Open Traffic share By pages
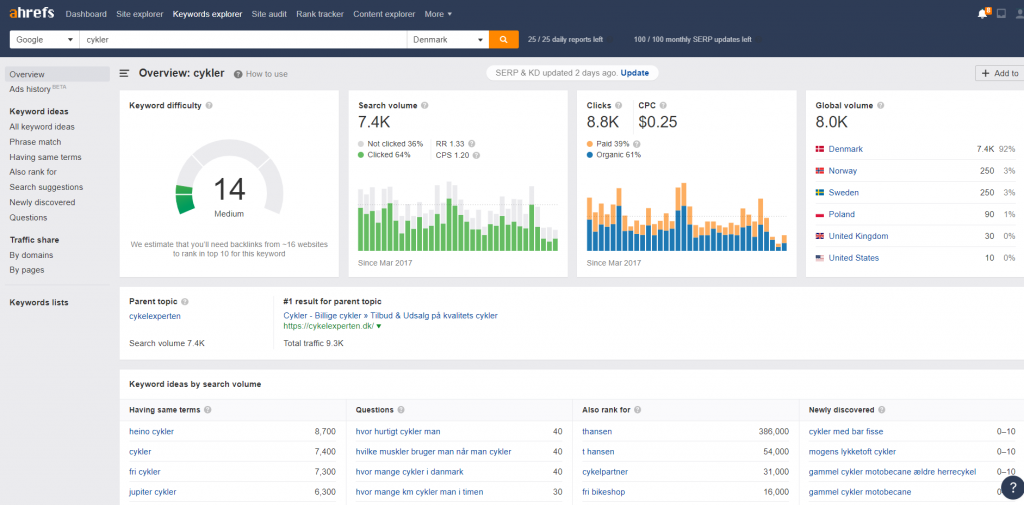The height and width of the screenshot is (505, 1024). pos(27,270)
